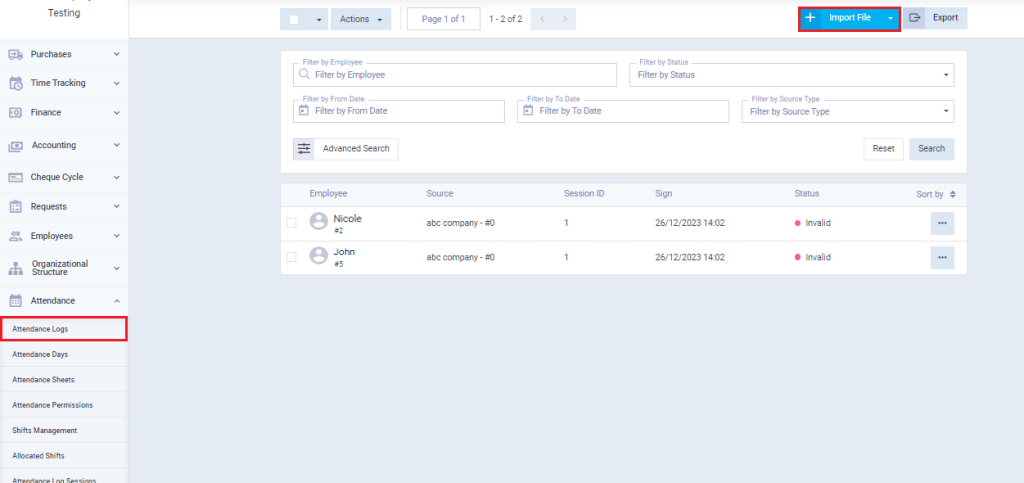Click the Page 1 of 1 box

[x=443, y=19]
